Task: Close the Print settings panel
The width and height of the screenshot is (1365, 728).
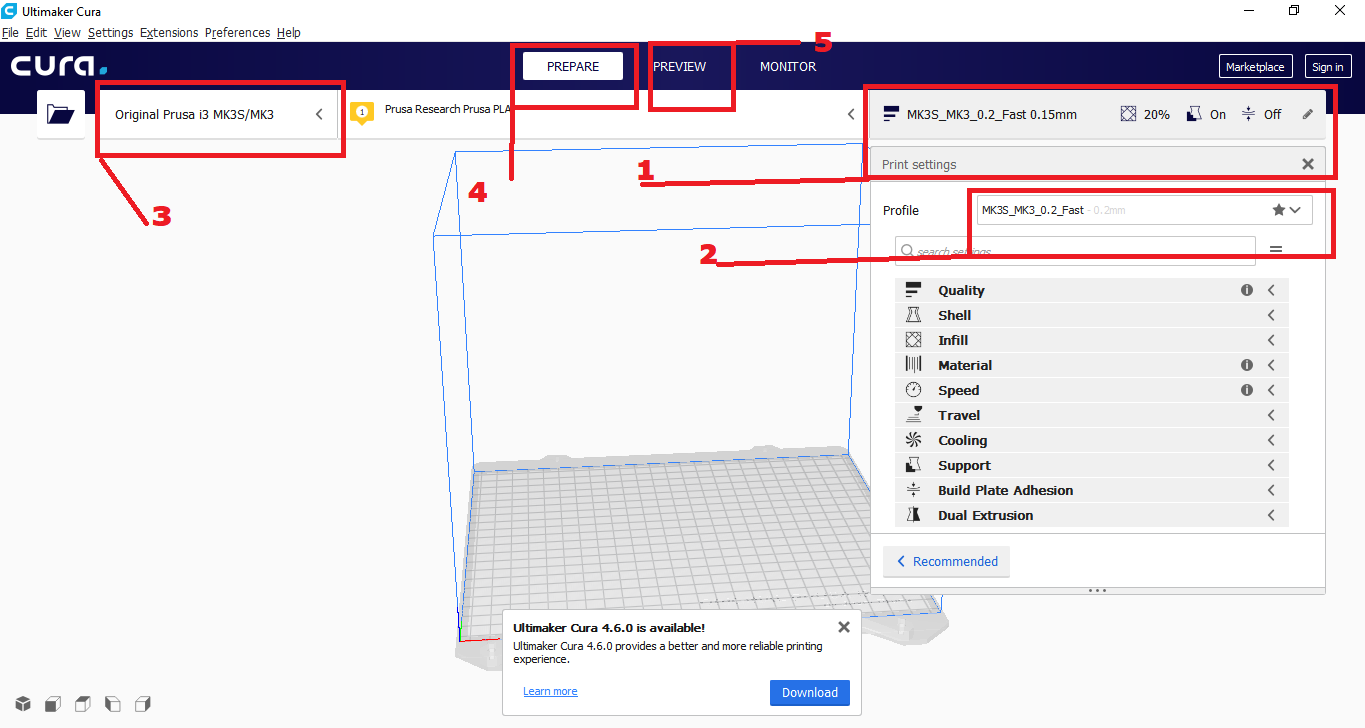Action: [1307, 164]
